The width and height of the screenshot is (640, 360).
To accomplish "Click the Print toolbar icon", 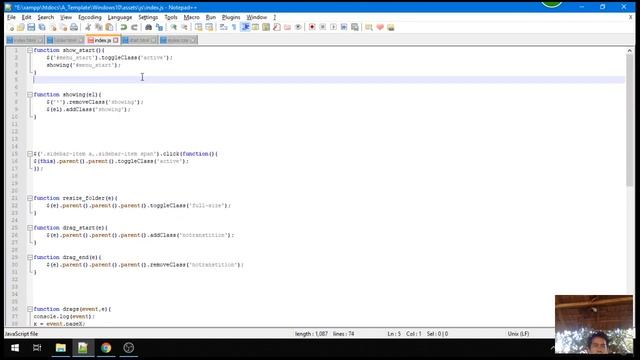I will click(x=74, y=27).
